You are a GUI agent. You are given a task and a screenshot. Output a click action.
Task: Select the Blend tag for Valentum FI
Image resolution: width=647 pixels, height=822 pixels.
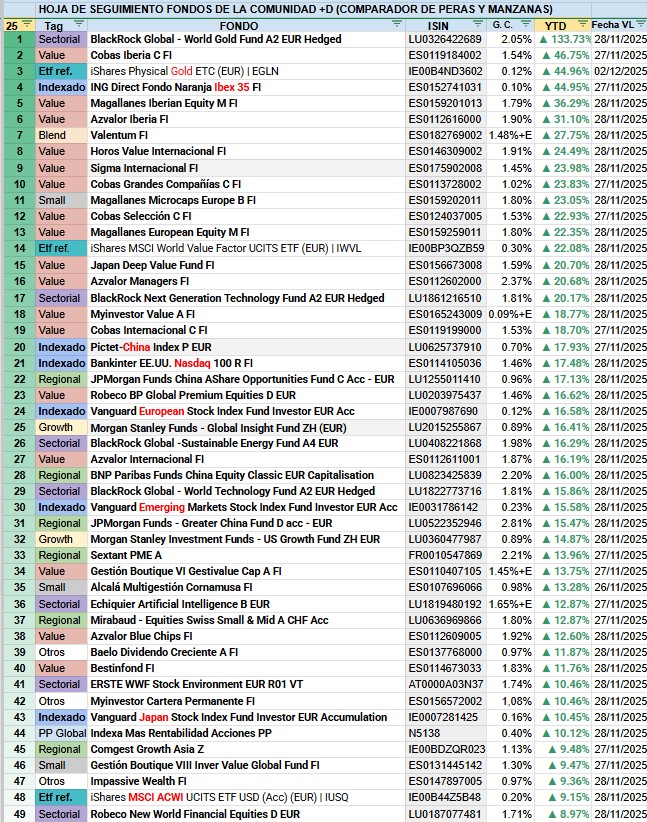pos(52,136)
